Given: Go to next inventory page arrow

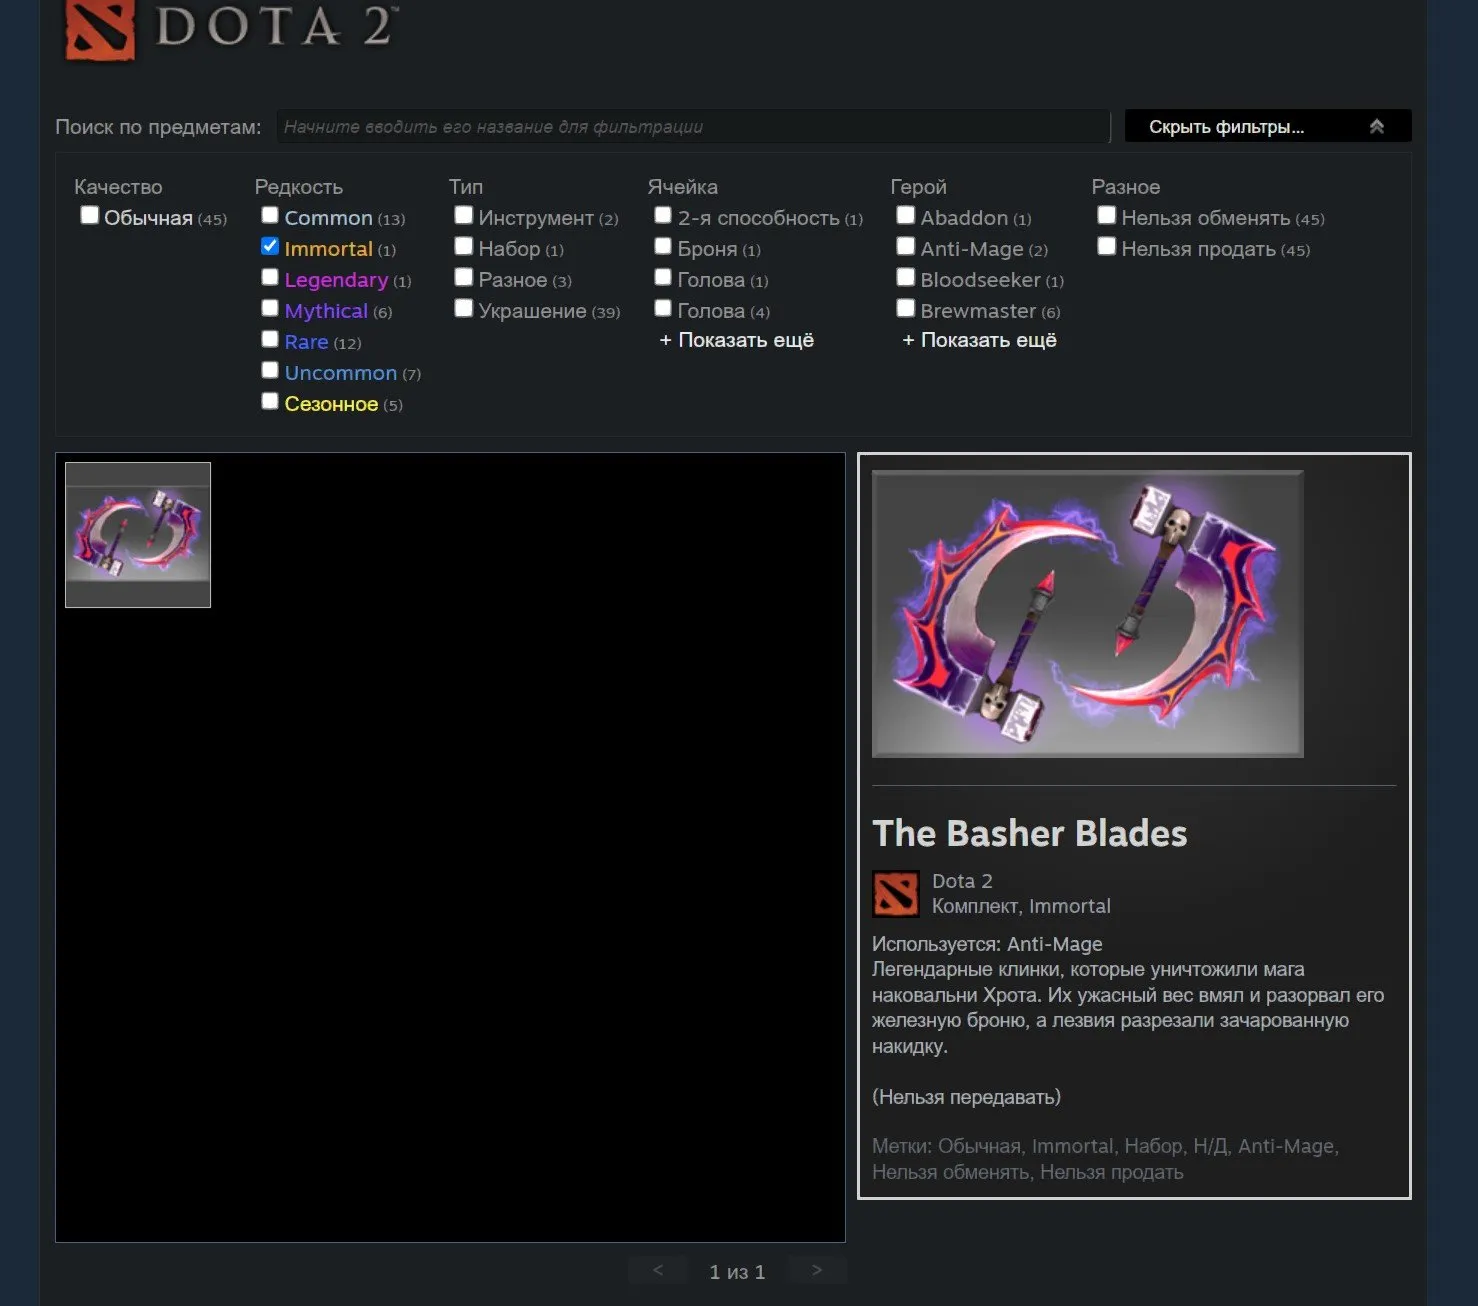Looking at the screenshot, I should (x=817, y=1270).
